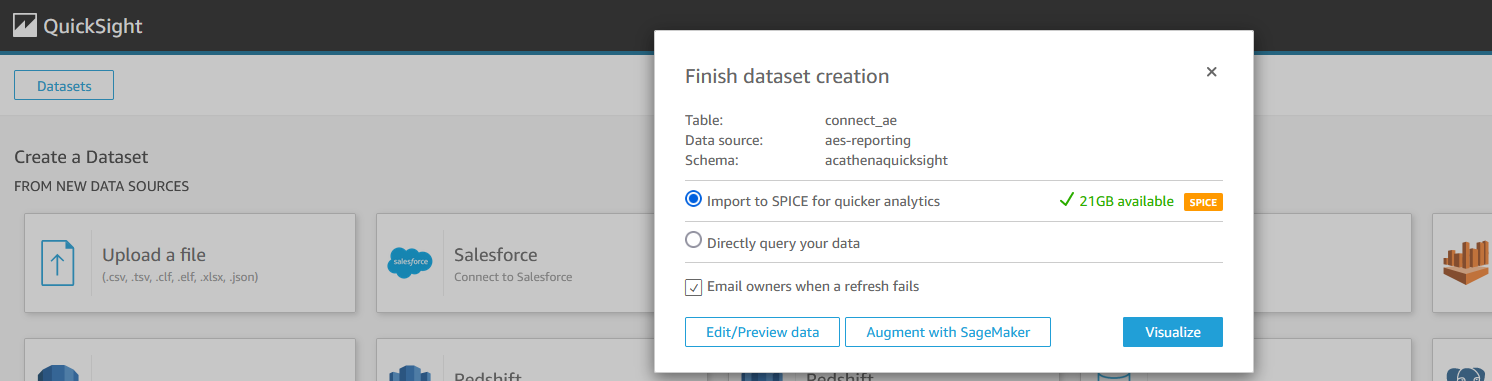Click the Visualize button
1492x381 pixels.
(x=1173, y=332)
